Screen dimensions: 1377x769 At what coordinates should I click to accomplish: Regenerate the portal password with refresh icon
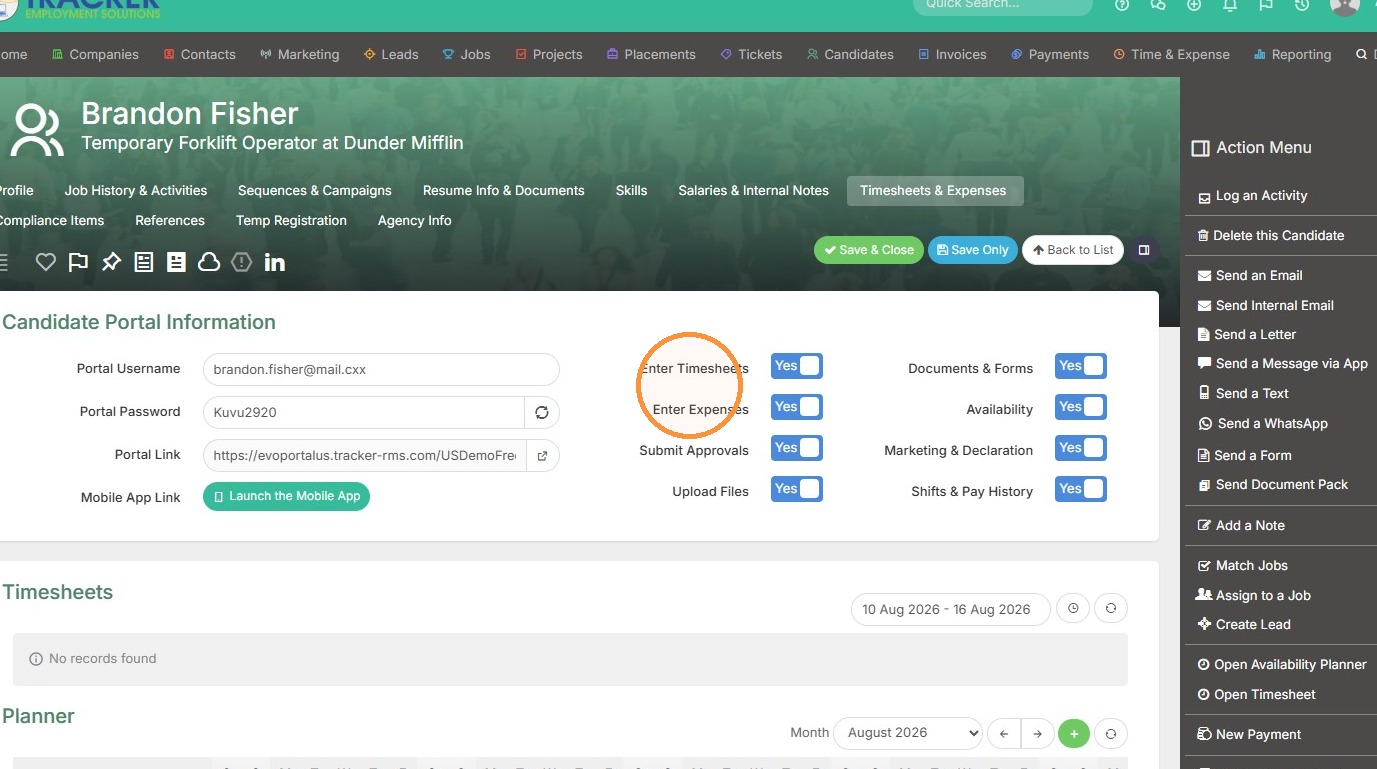coord(542,412)
